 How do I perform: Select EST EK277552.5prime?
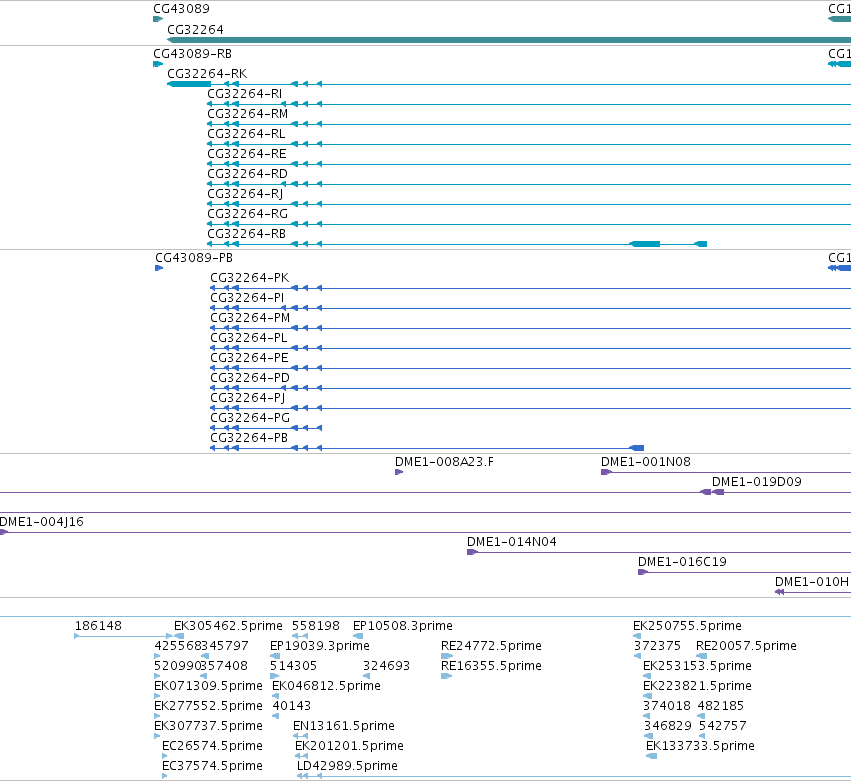pyautogui.click(x=208, y=706)
